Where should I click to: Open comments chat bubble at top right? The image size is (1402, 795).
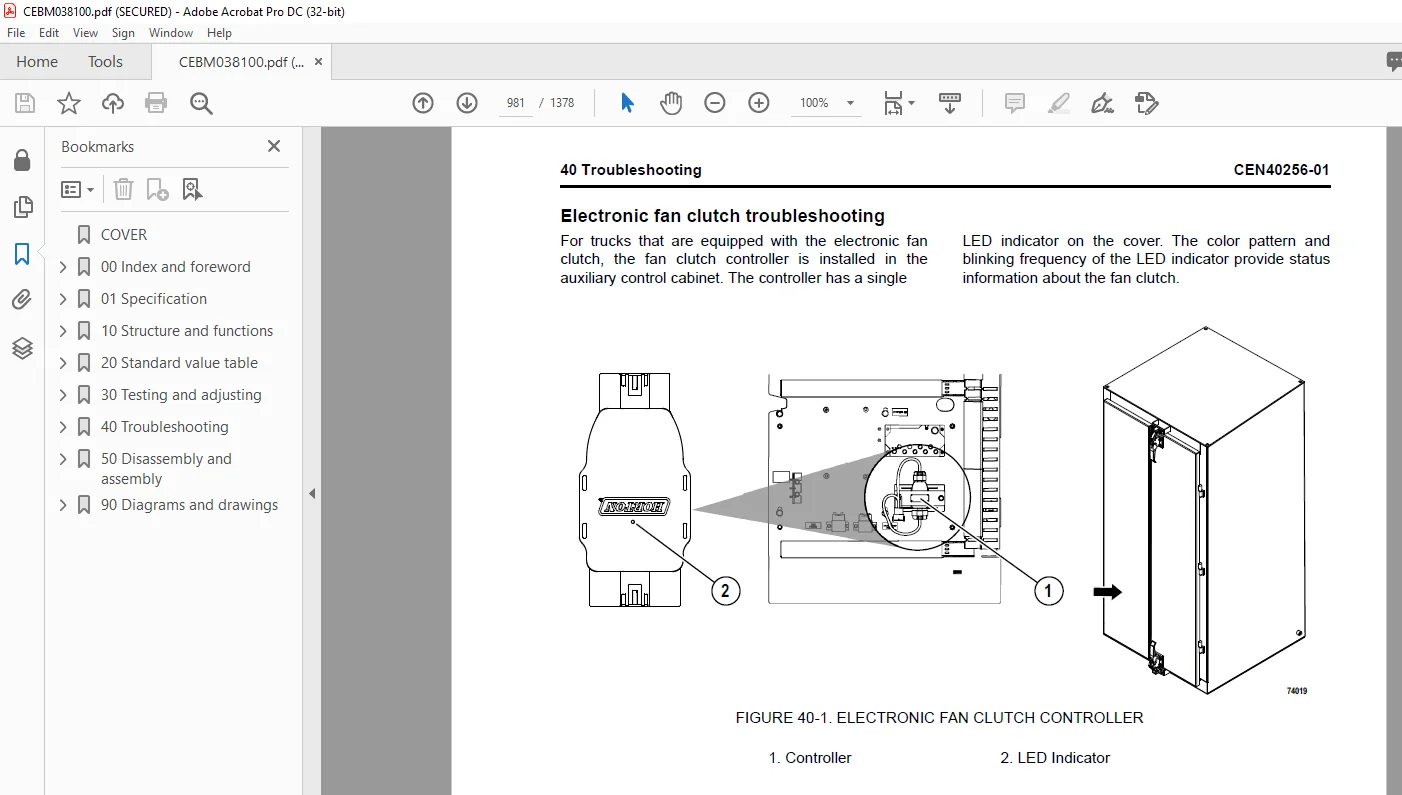(x=1394, y=62)
